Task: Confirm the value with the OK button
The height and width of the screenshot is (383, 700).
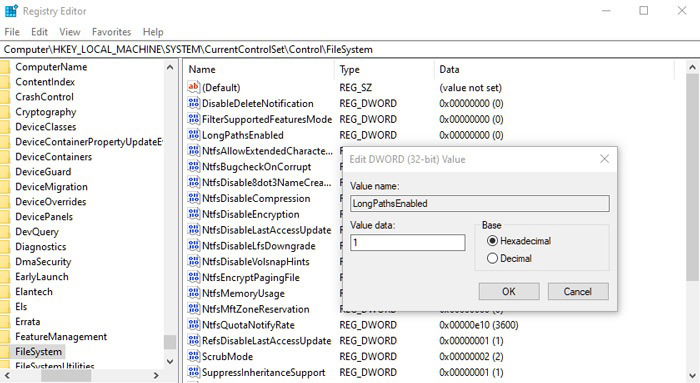Action: coord(508,291)
